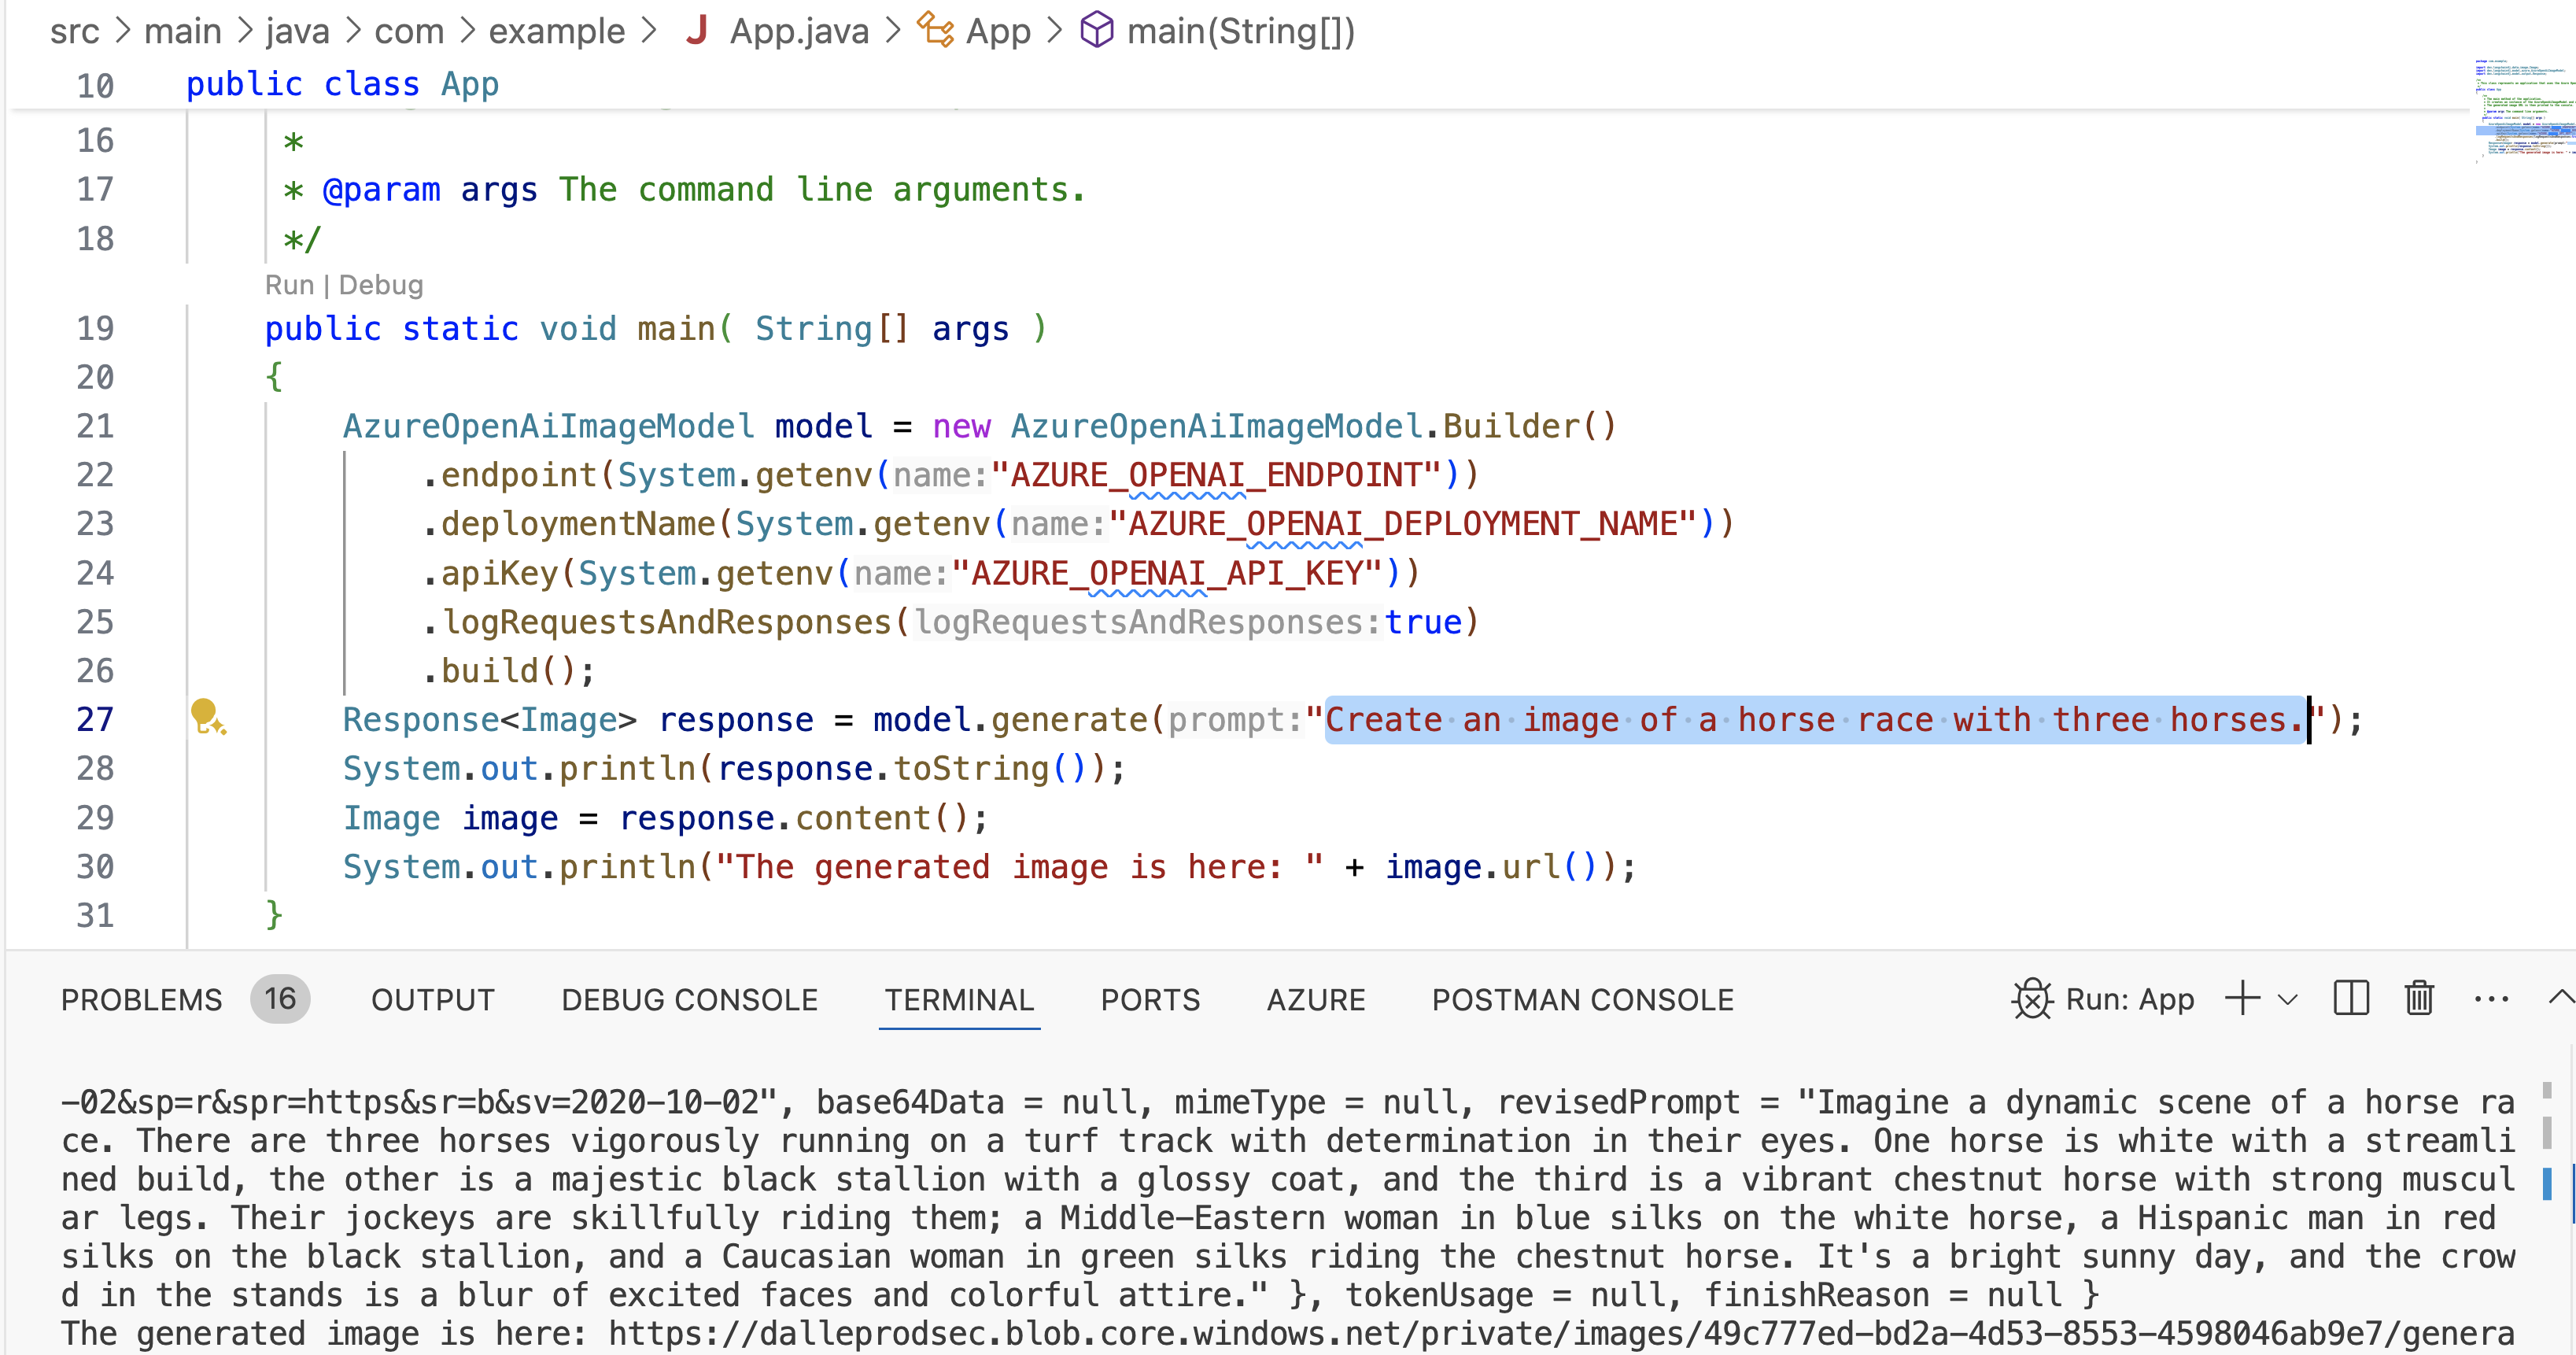Click the "AZURE_OPENAI_API_KEY" string
The height and width of the screenshot is (1355, 2576).
pos(1168,573)
